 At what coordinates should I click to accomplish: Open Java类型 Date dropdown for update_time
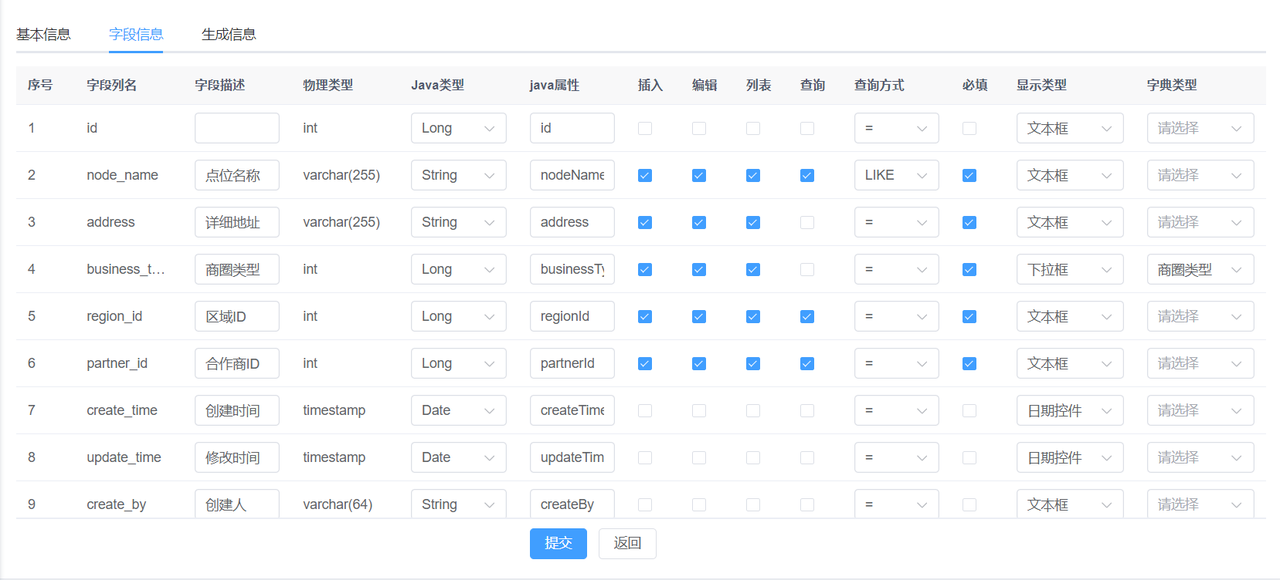458,457
